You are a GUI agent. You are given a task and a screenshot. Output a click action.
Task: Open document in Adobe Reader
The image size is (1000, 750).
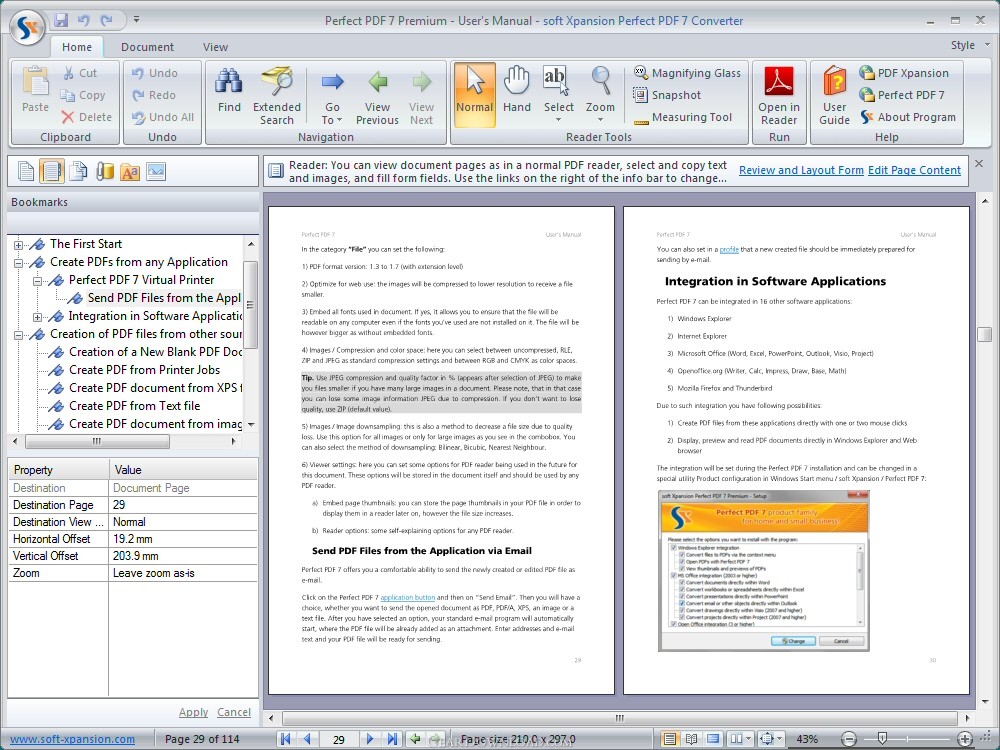click(x=779, y=96)
